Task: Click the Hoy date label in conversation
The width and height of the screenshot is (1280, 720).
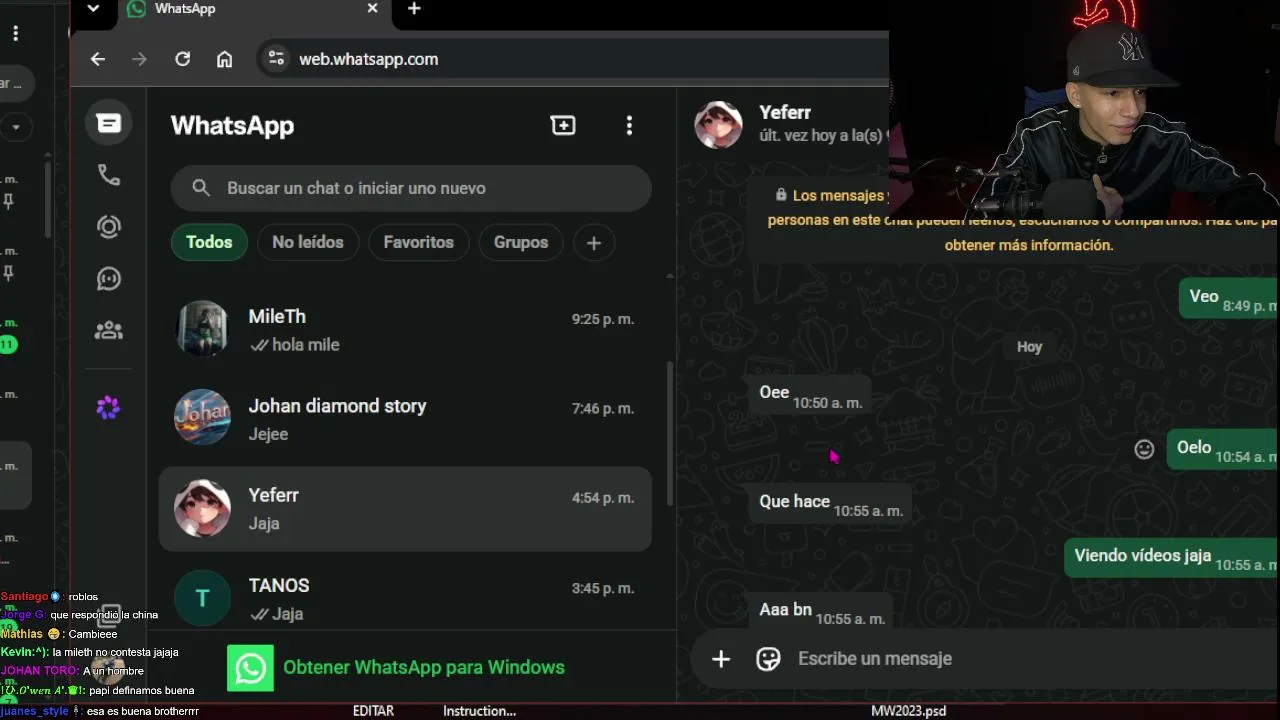Action: 1029,347
